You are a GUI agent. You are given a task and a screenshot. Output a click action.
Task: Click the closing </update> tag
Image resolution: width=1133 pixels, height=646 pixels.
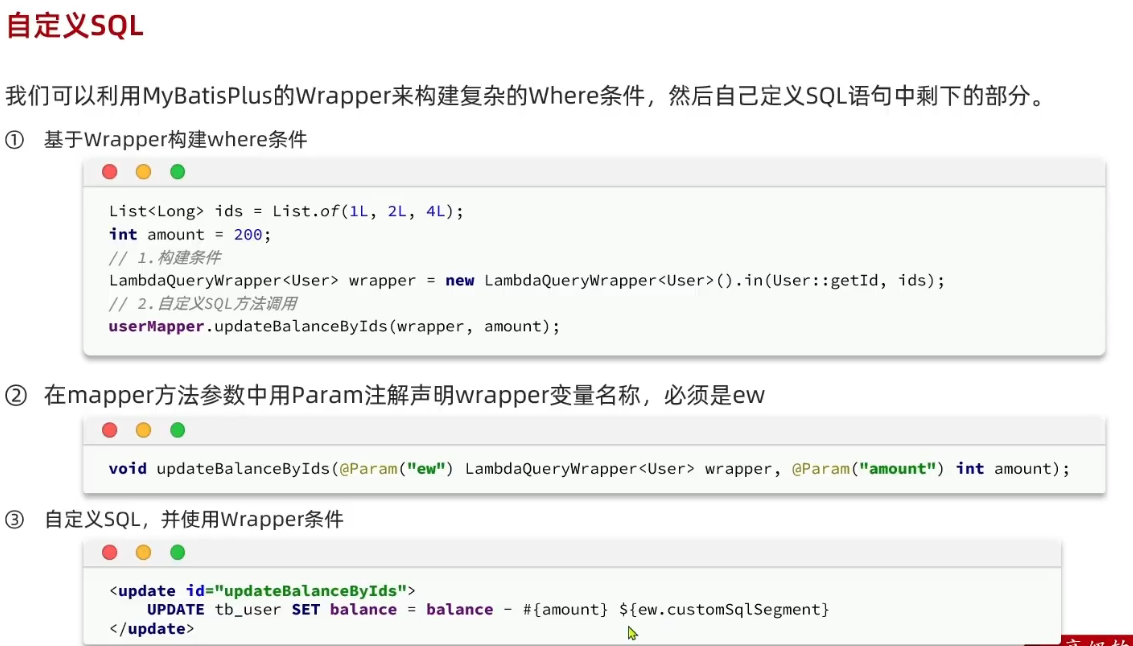151,629
